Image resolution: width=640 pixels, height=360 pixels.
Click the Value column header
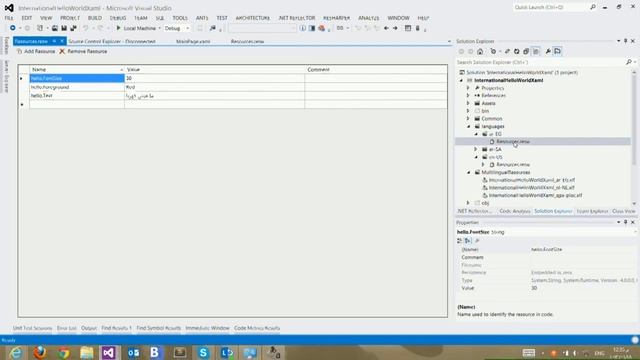click(214, 69)
